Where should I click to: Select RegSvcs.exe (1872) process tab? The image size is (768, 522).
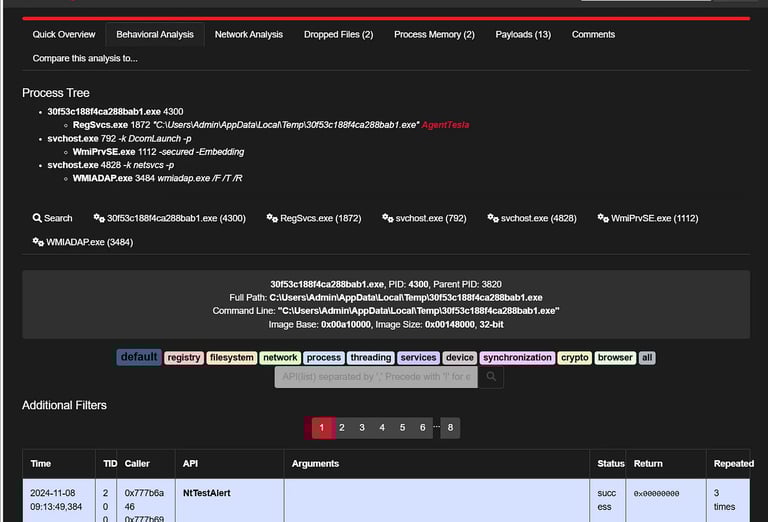click(x=314, y=218)
